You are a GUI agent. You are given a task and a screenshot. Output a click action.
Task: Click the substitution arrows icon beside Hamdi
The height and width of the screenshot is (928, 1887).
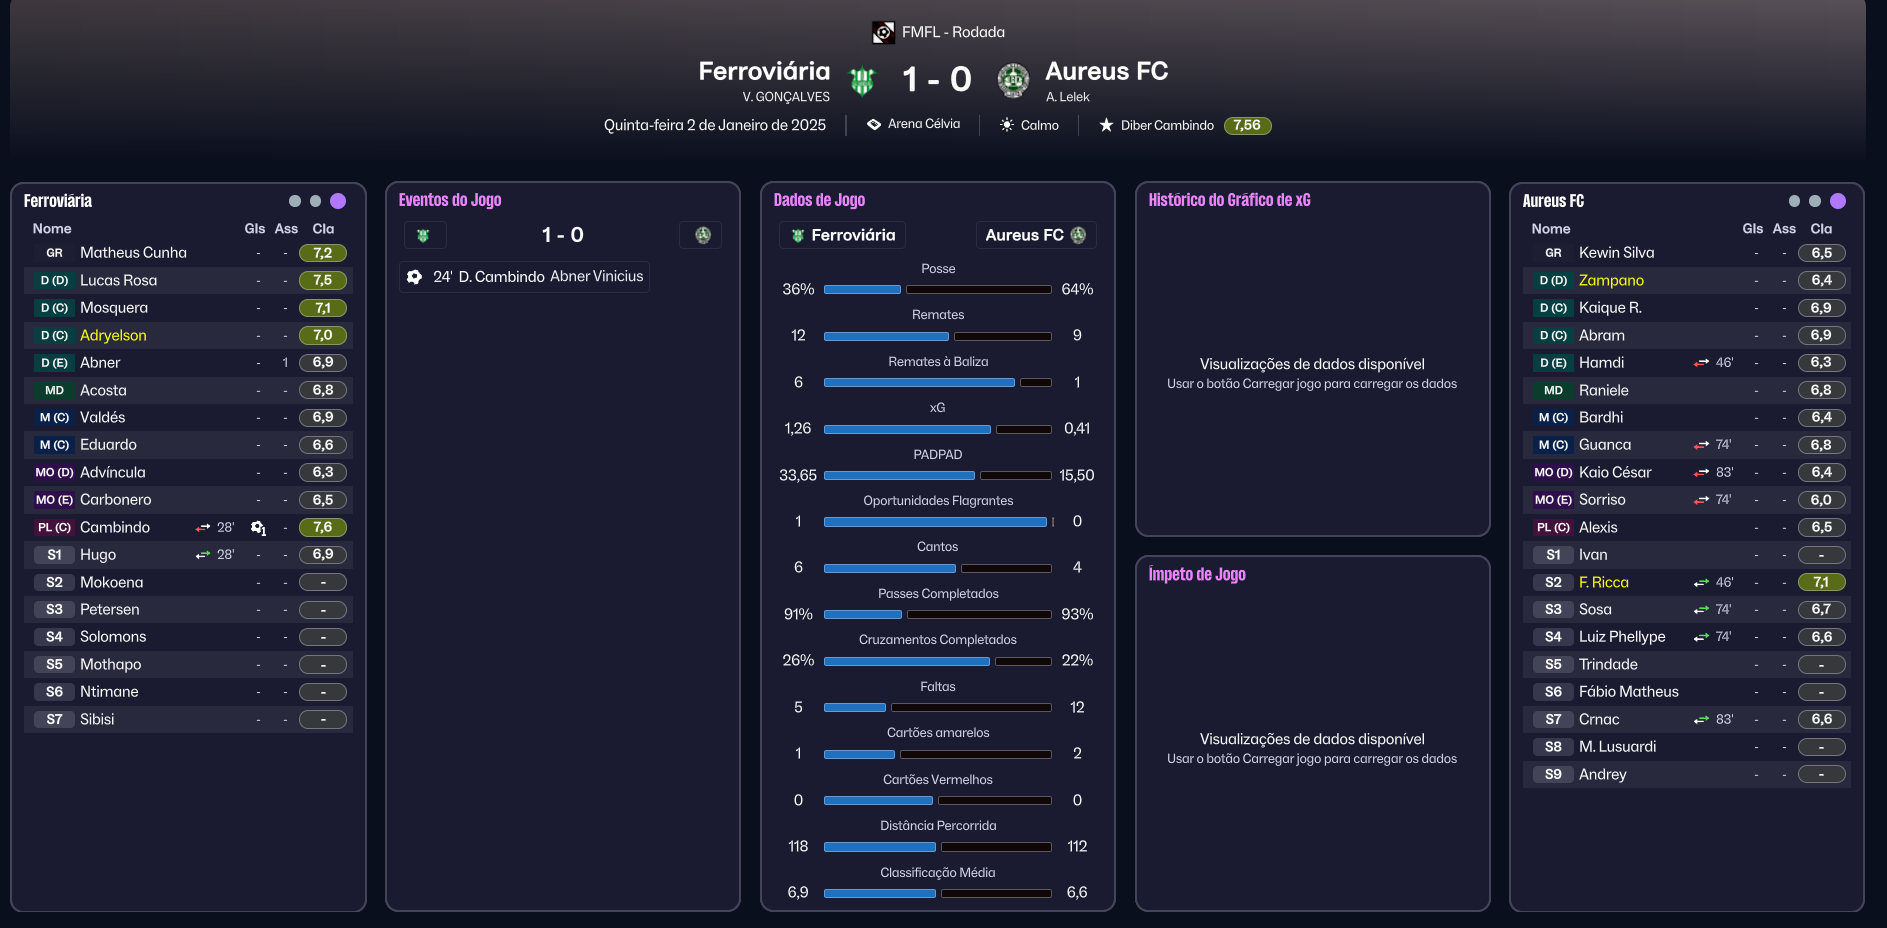coord(1701,363)
